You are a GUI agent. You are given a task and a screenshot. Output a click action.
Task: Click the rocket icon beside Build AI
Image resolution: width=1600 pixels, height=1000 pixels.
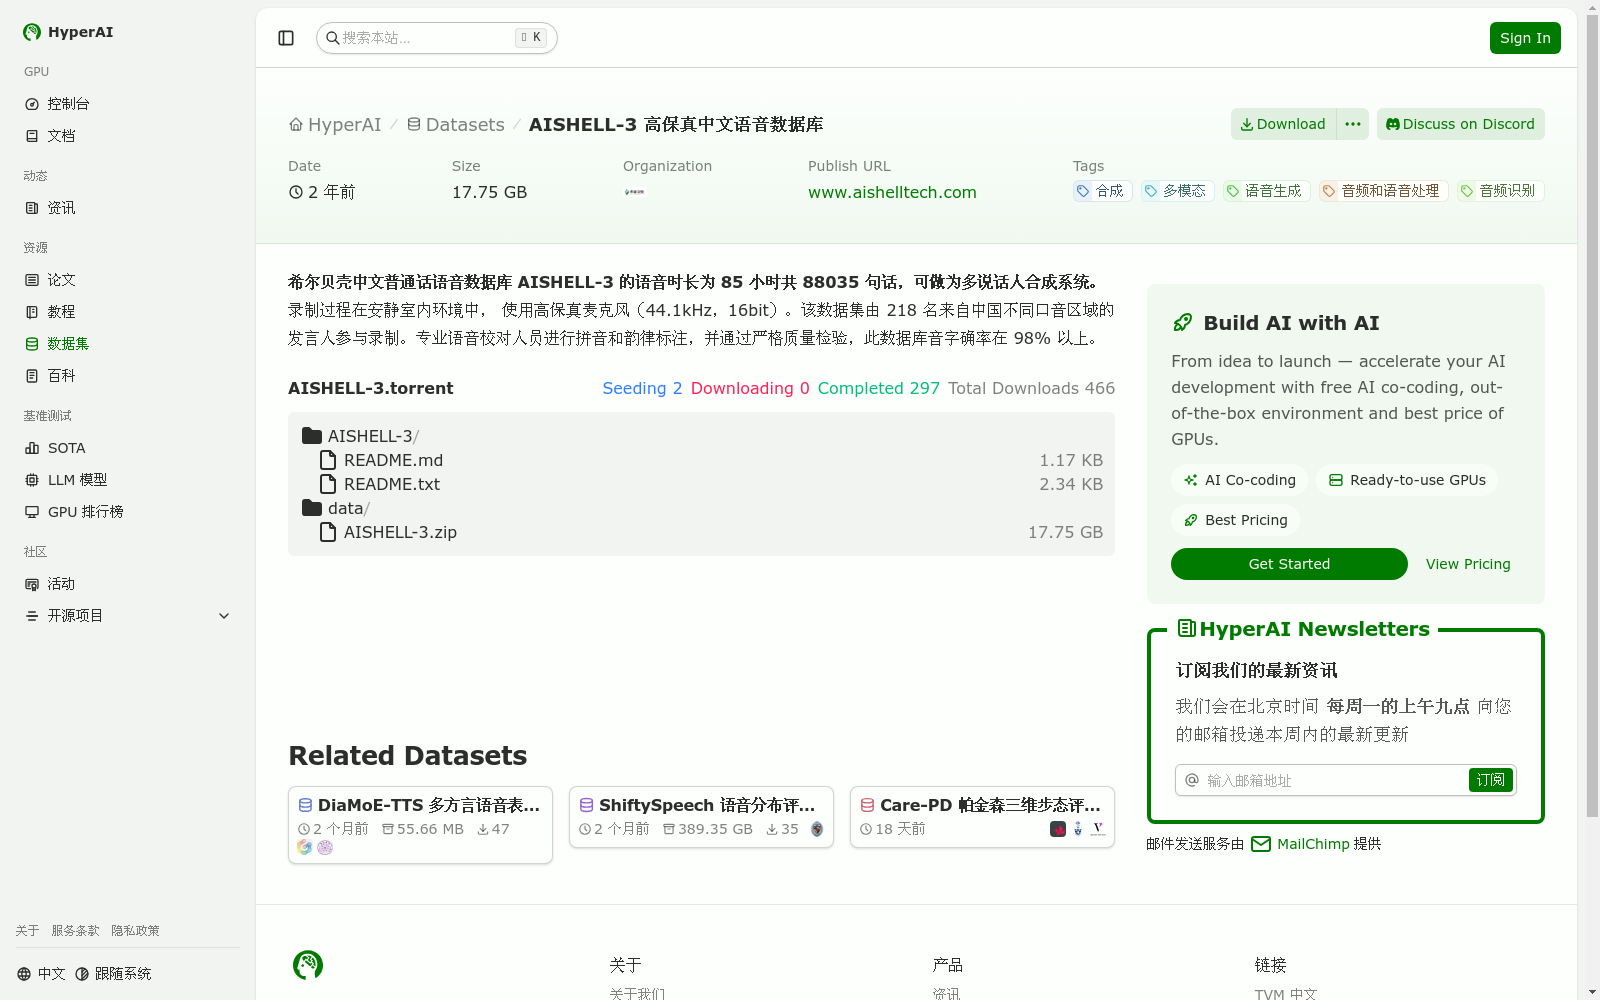pyautogui.click(x=1183, y=323)
